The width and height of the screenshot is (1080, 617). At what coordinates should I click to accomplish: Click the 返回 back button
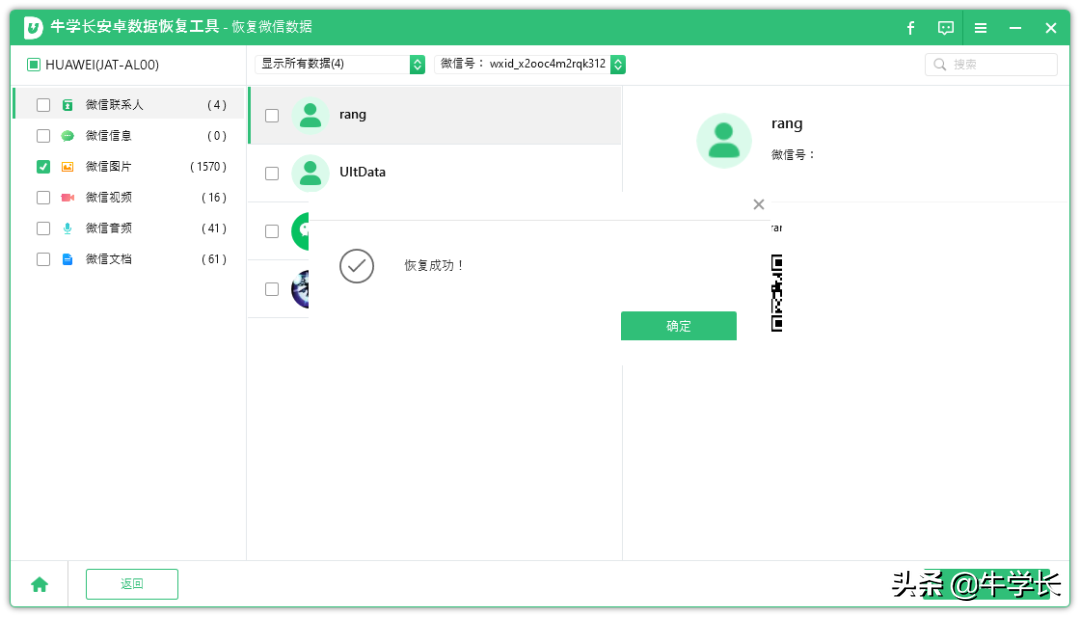click(132, 585)
